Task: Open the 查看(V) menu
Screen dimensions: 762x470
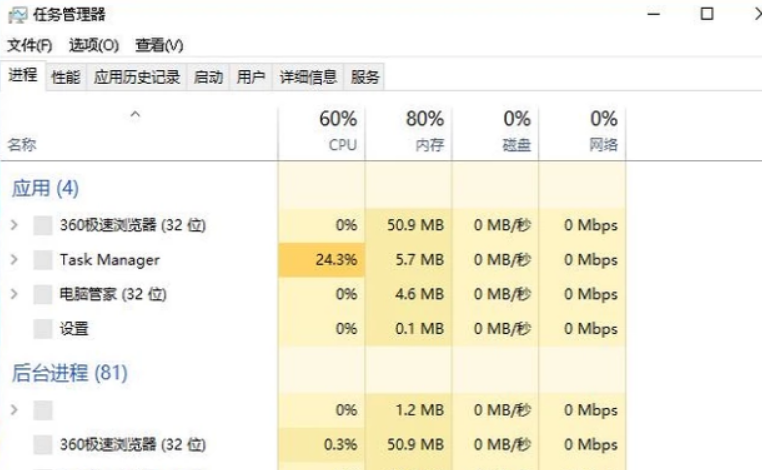Action: (x=159, y=46)
